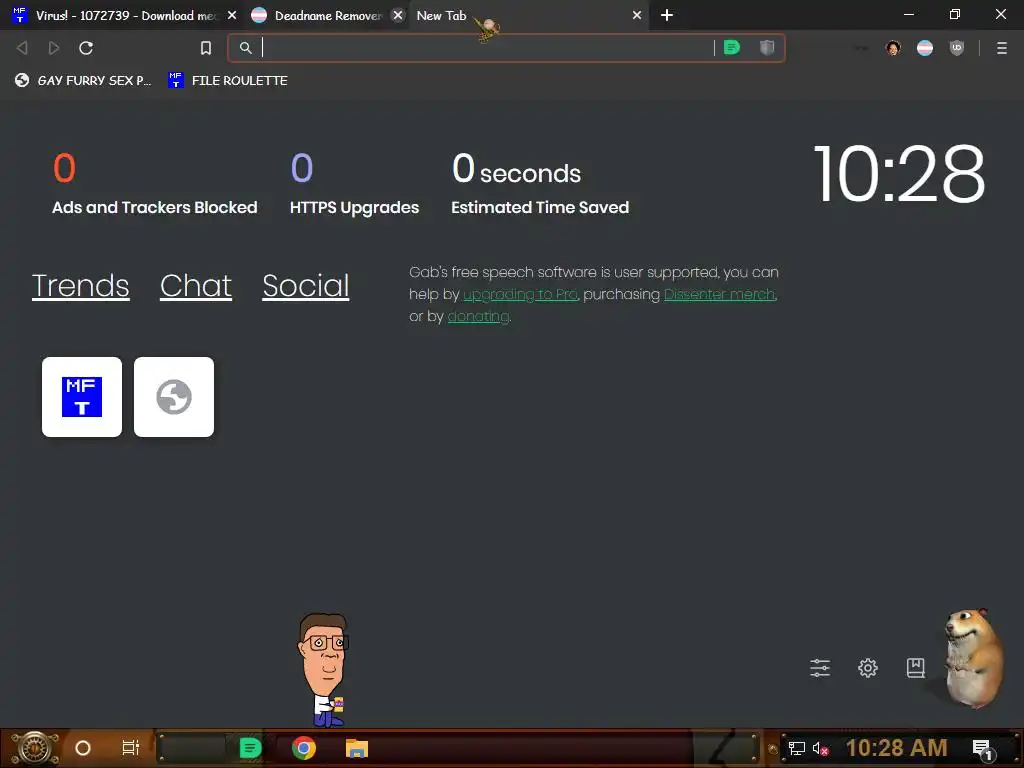Image resolution: width=1024 pixels, height=768 pixels.
Task: Open Dissenter browser taskbar icon
Action: click(250, 748)
